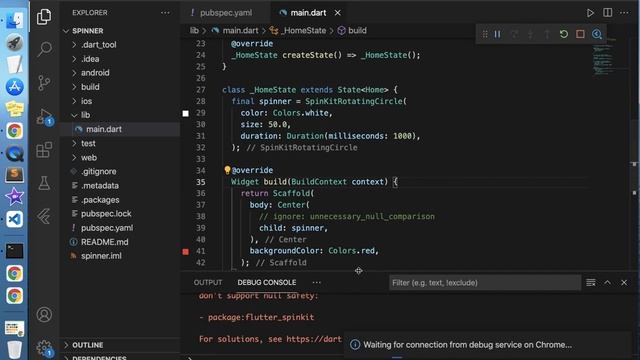The height and width of the screenshot is (360, 640).
Task: Open README.md in the file tree
Action: tap(120, 242)
